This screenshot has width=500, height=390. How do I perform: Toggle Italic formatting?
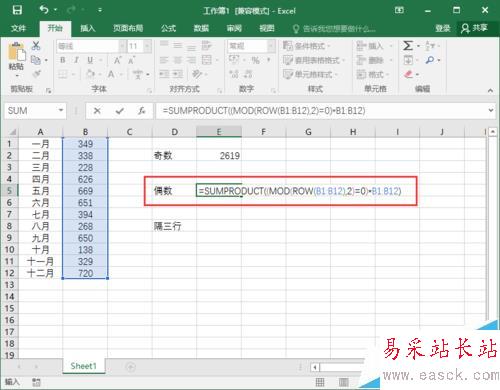[x=76, y=60]
